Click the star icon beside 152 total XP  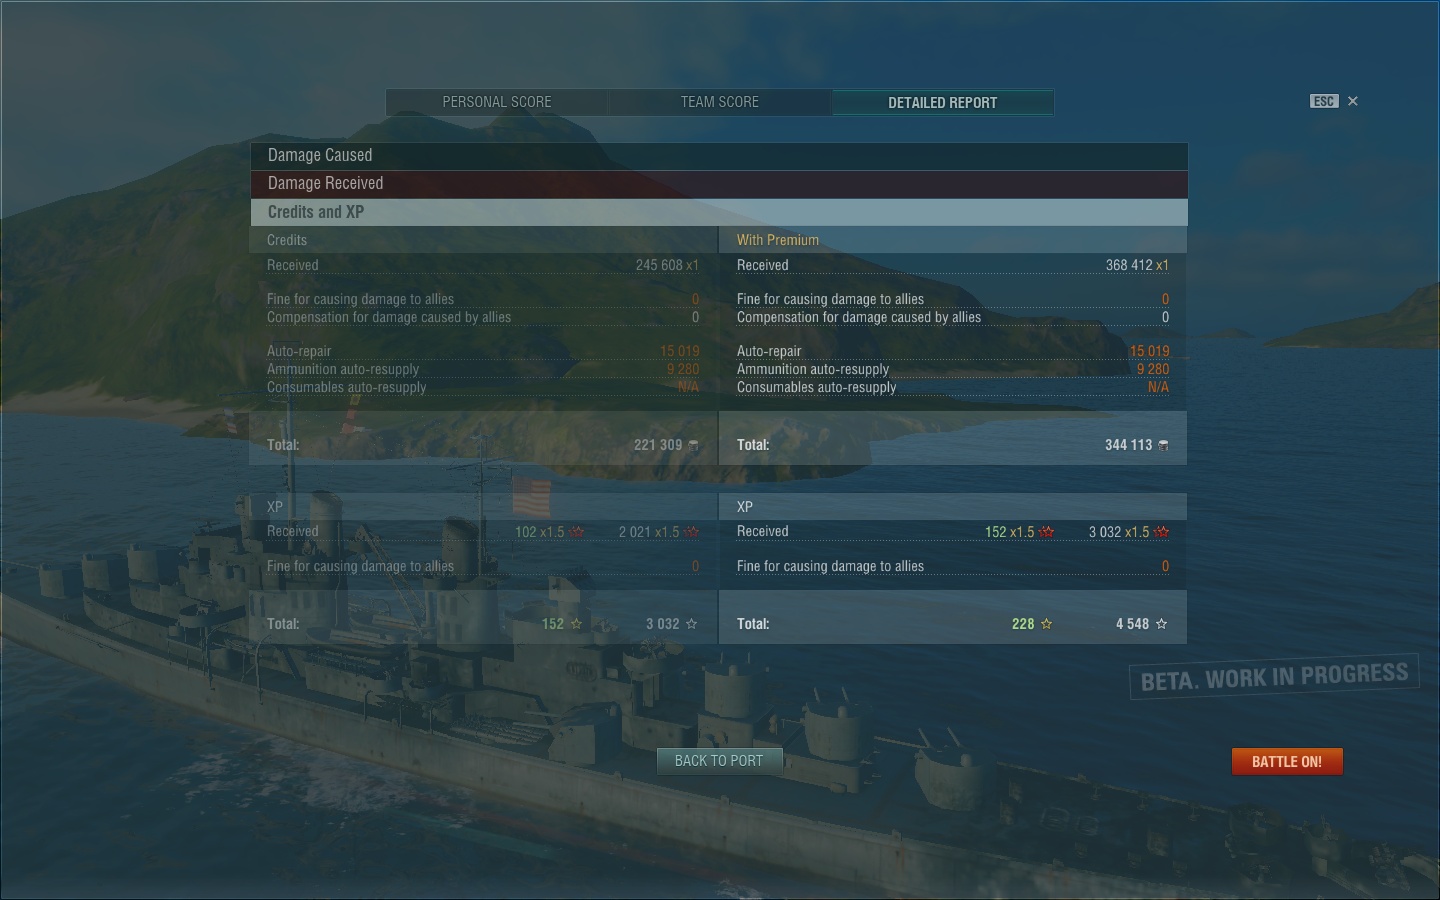tap(576, 624)
